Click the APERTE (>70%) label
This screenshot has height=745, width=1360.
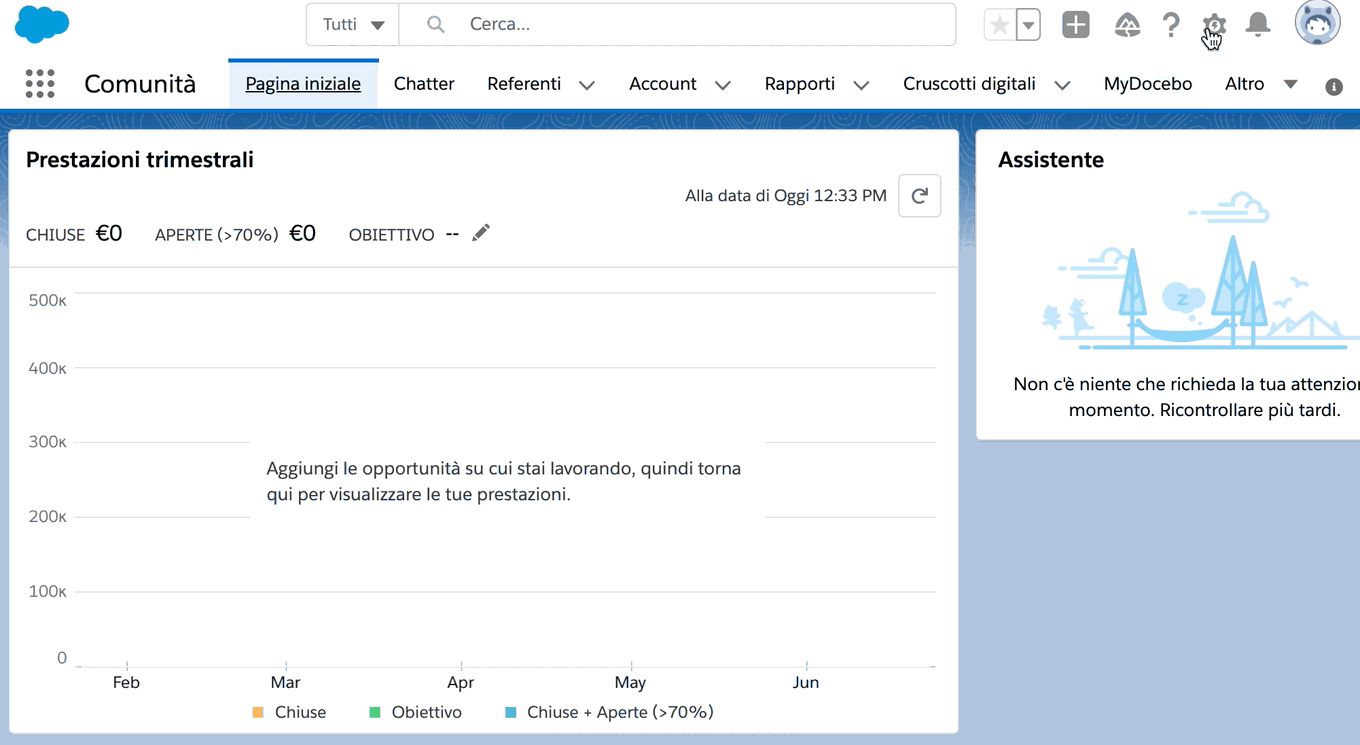pos(216,235)
